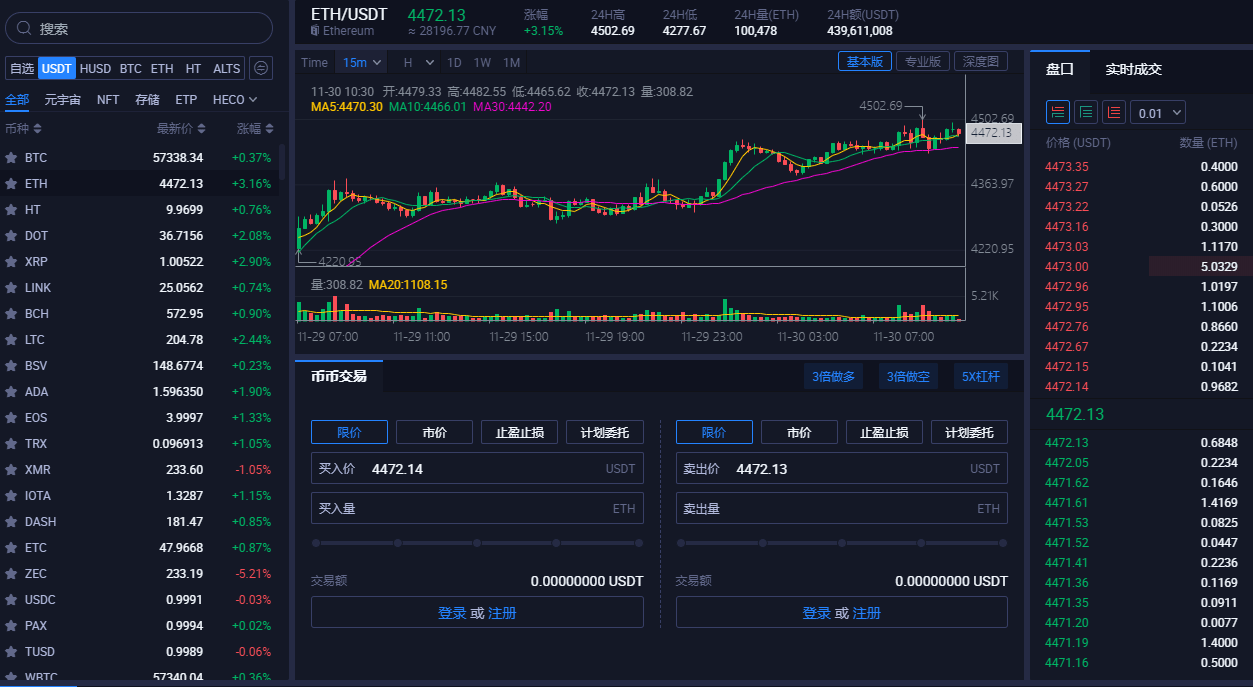Click the 3倍做多 button
This screenshot has width=1253, height=687.
click(834, 377)
